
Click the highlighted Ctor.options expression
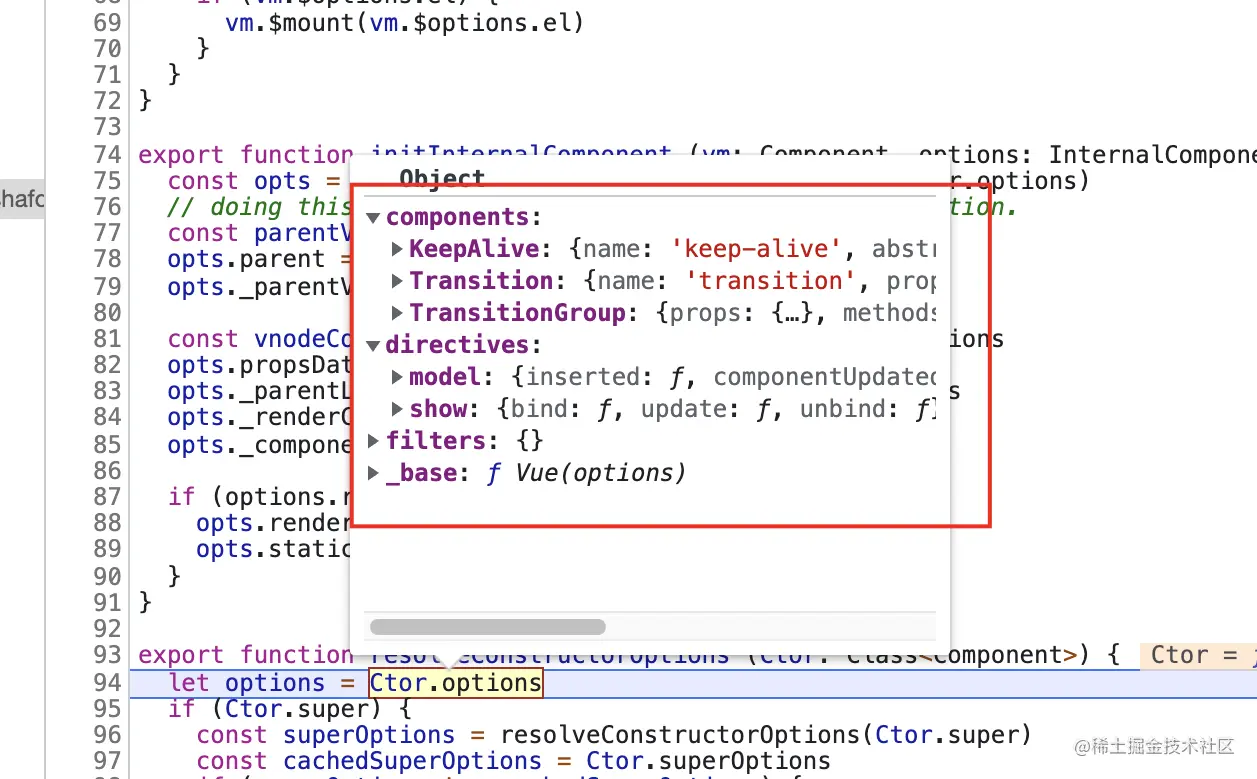point(456,683)
